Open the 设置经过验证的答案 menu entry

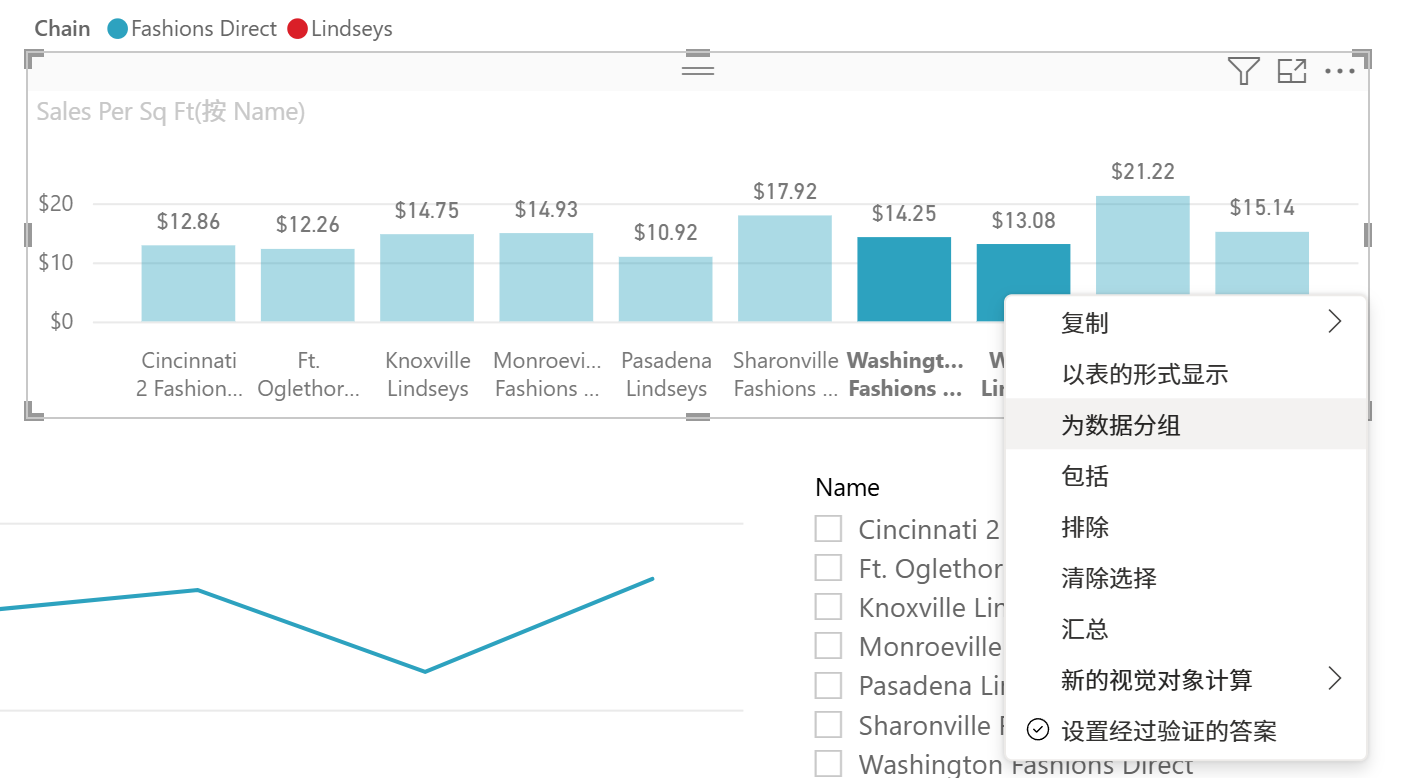point(1185,730)
